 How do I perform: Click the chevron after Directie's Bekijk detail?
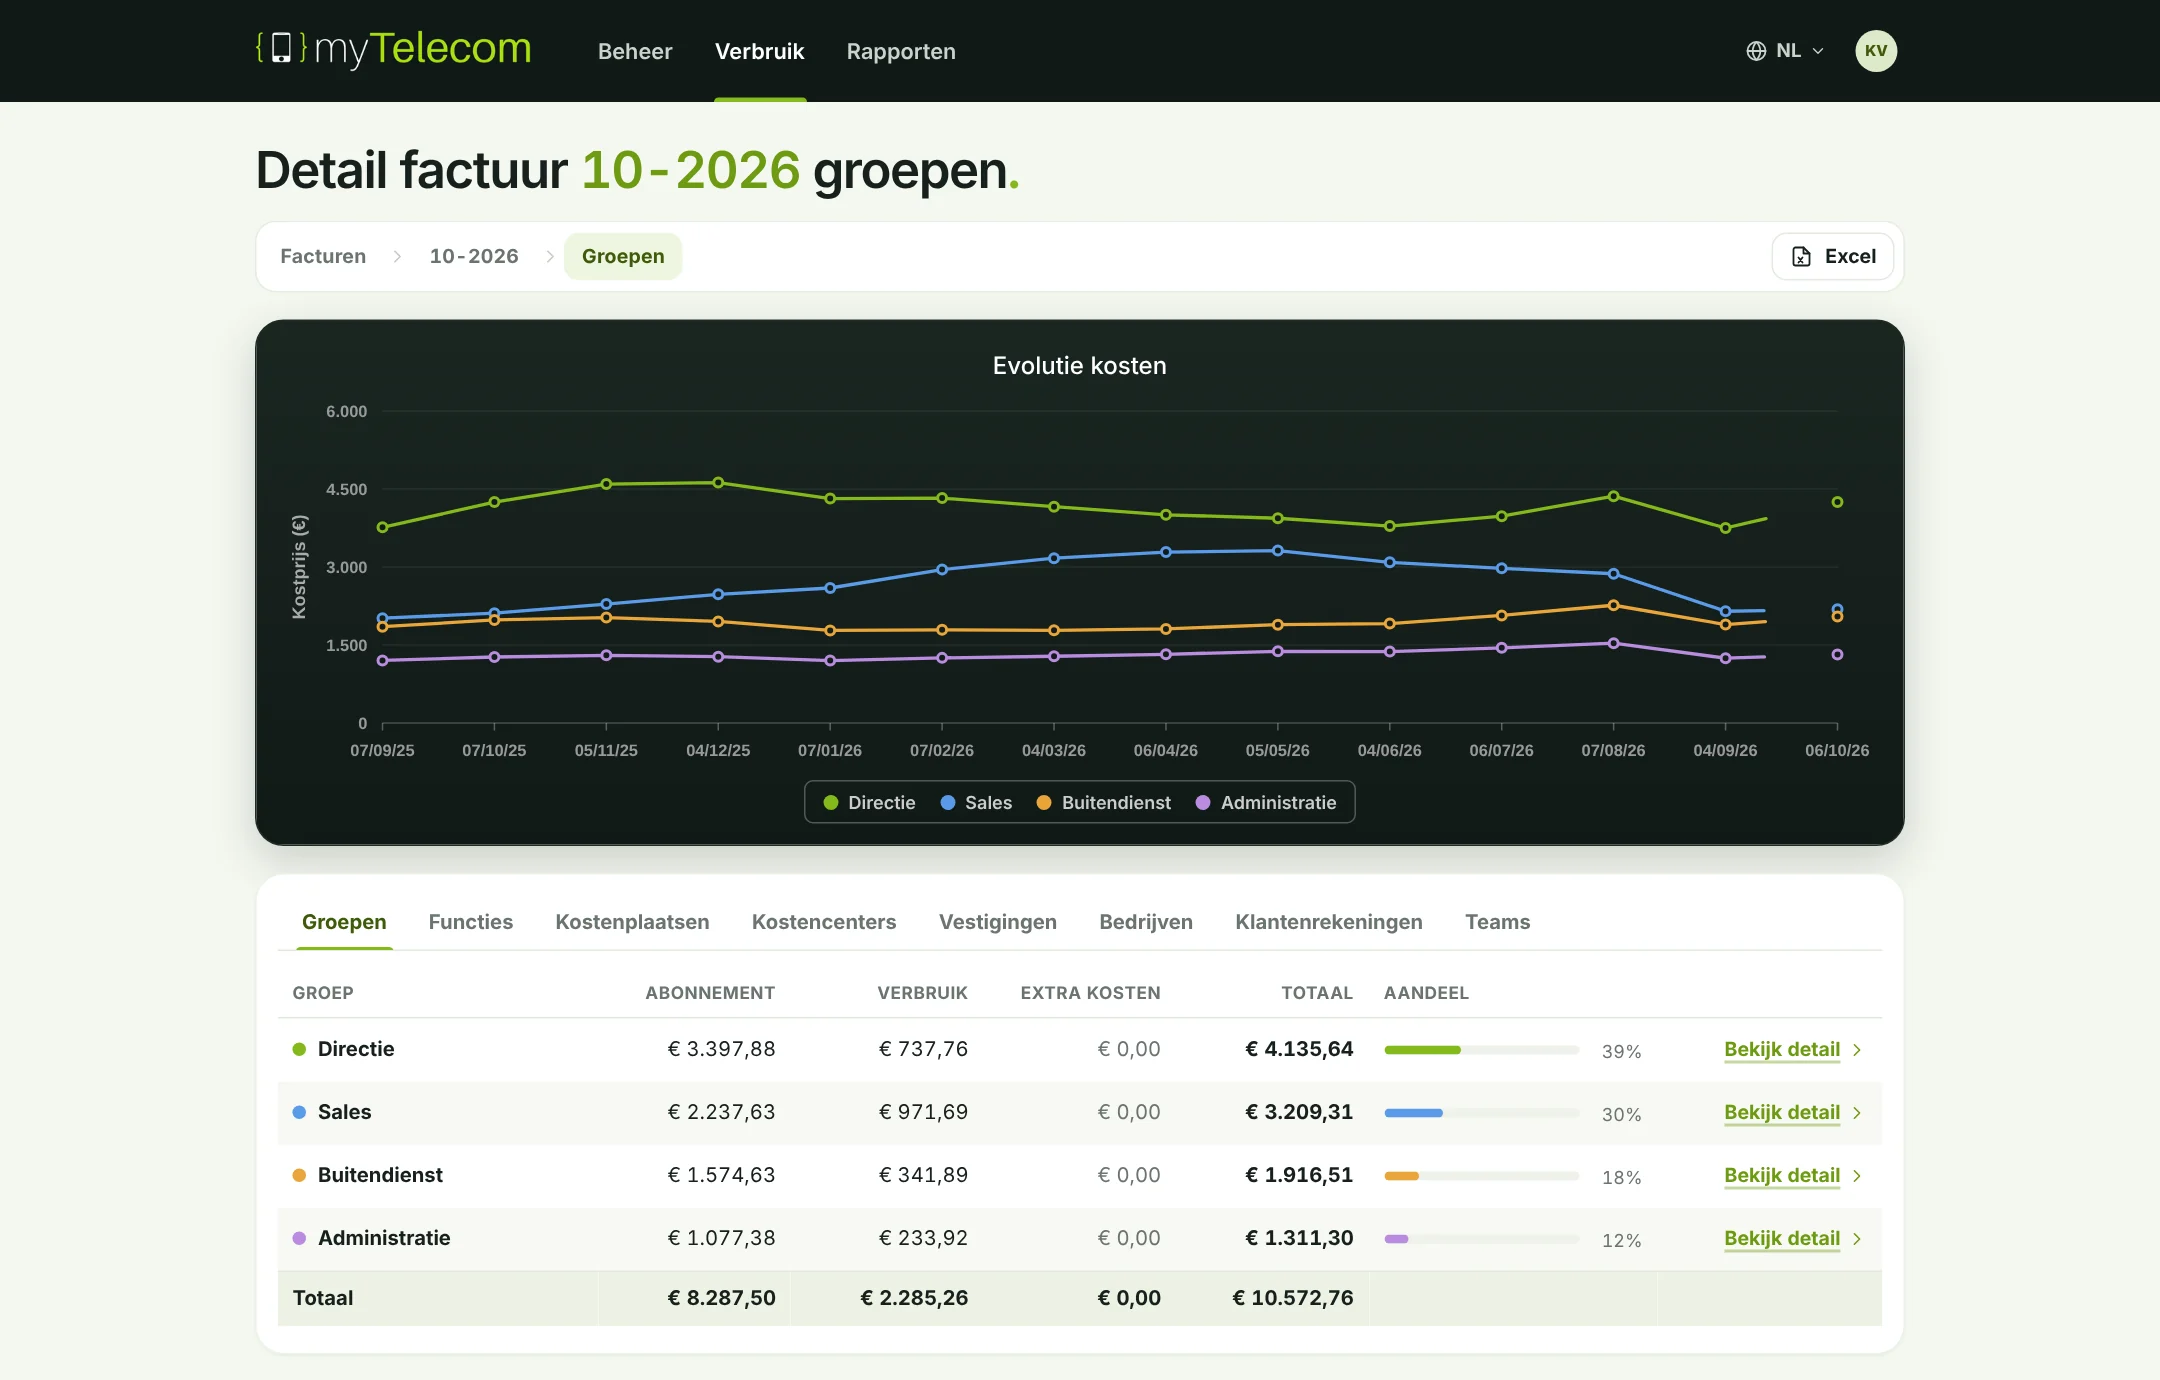(x=1857, y=1050)
